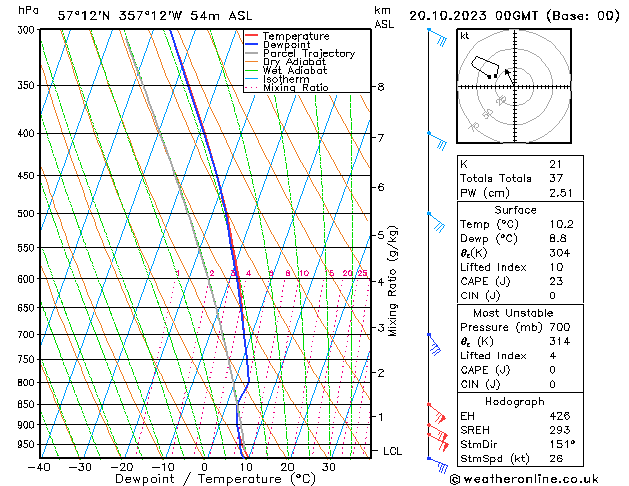
Task: Select the blue wind barb at 500 hPa
Action: click(x=437, y=222)
